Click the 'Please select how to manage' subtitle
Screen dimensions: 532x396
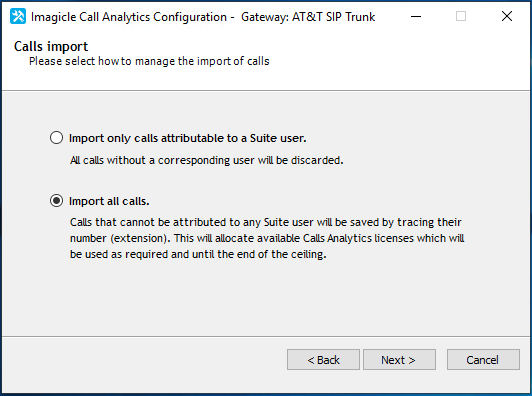click(x=149, y=61)
